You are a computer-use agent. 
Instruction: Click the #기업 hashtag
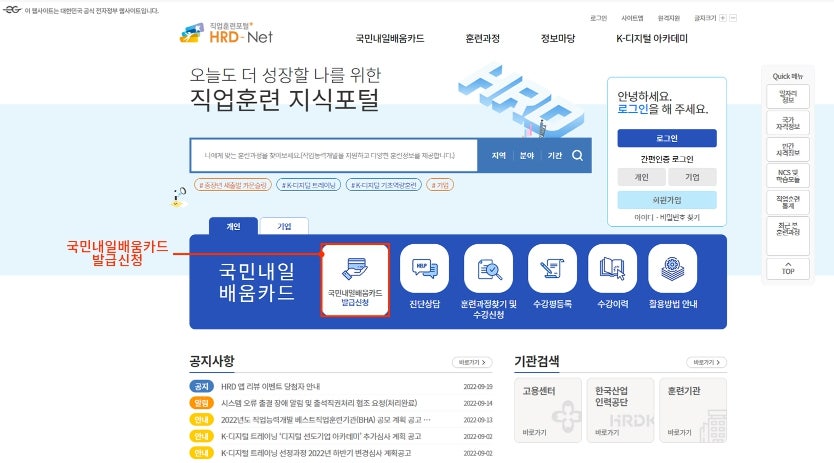pyautogui.click(x=440, y=185)
